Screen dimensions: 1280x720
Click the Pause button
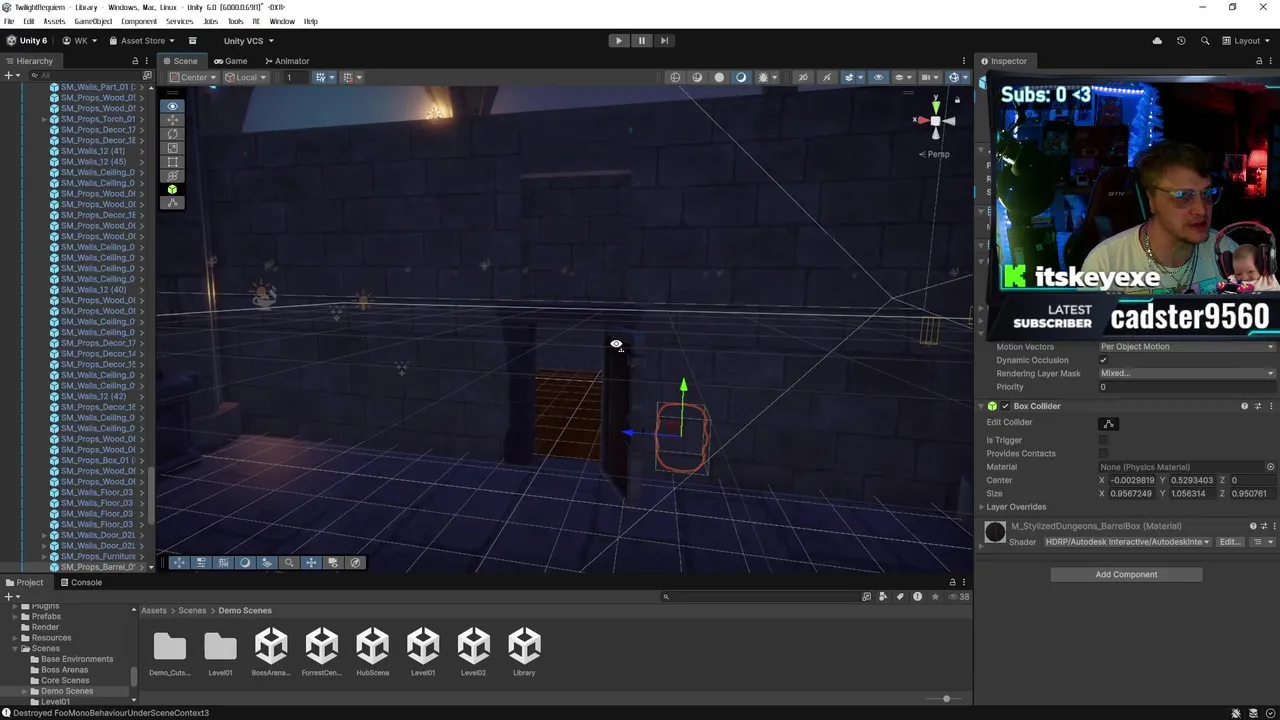point(642,41)
